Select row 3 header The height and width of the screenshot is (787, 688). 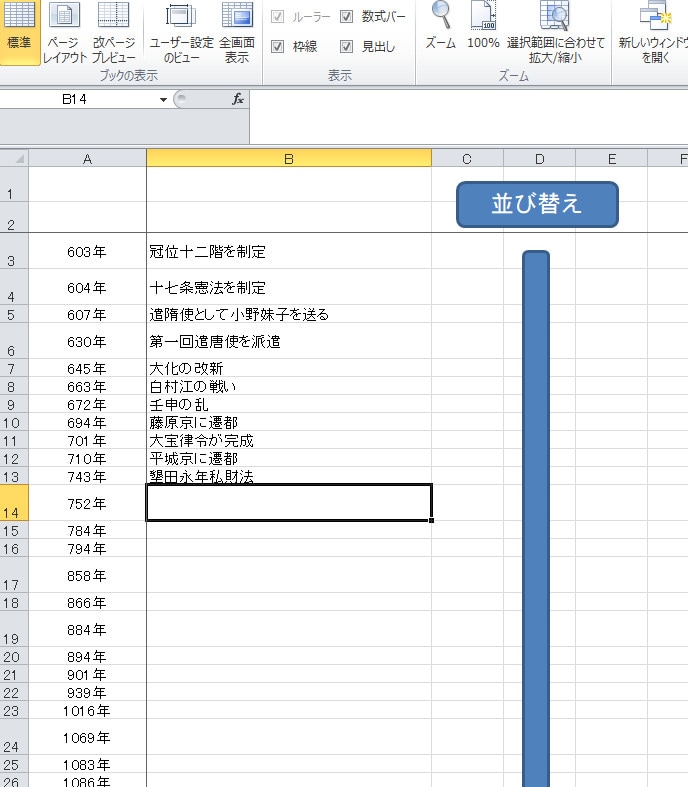point(14,251)
